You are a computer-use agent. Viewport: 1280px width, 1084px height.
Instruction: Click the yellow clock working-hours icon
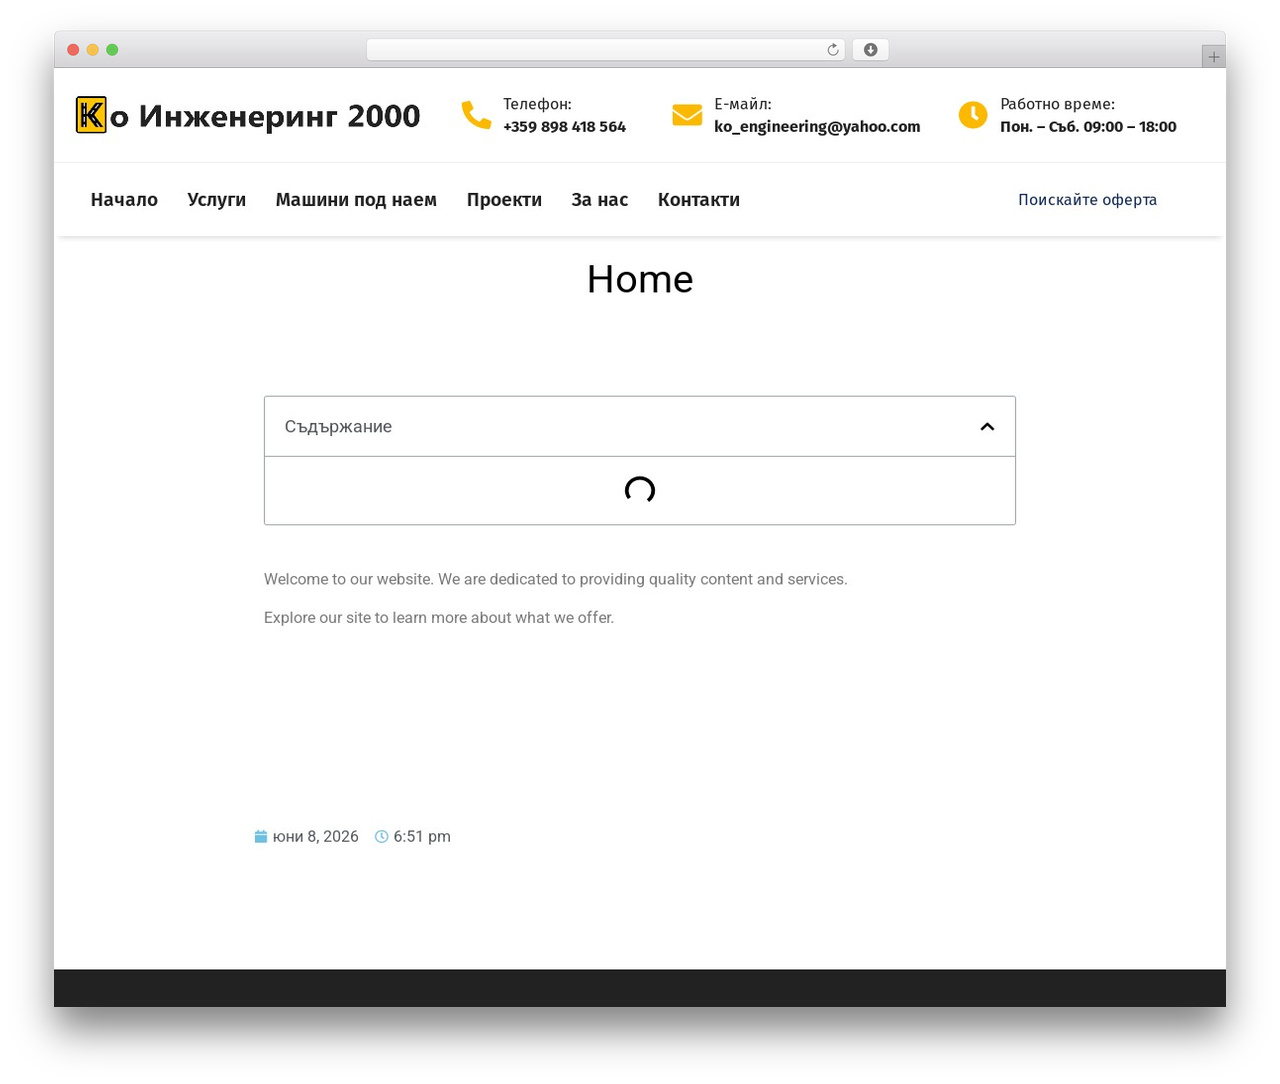[973, 115]
